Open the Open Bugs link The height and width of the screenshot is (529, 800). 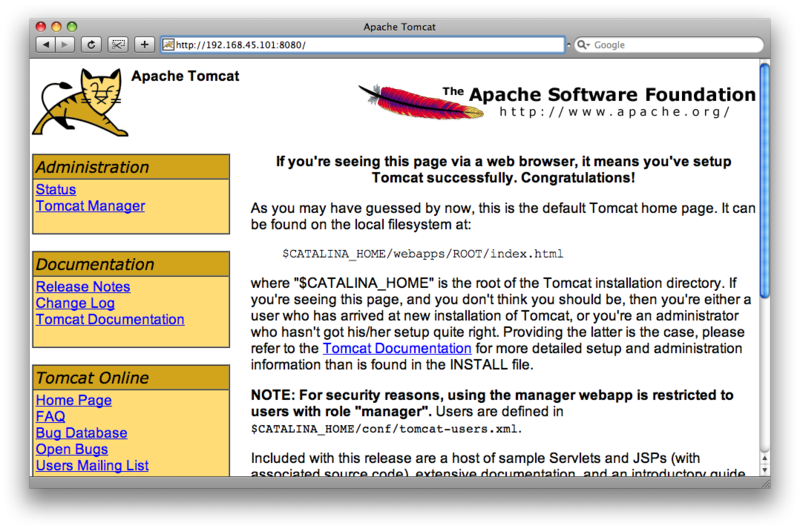71,449
